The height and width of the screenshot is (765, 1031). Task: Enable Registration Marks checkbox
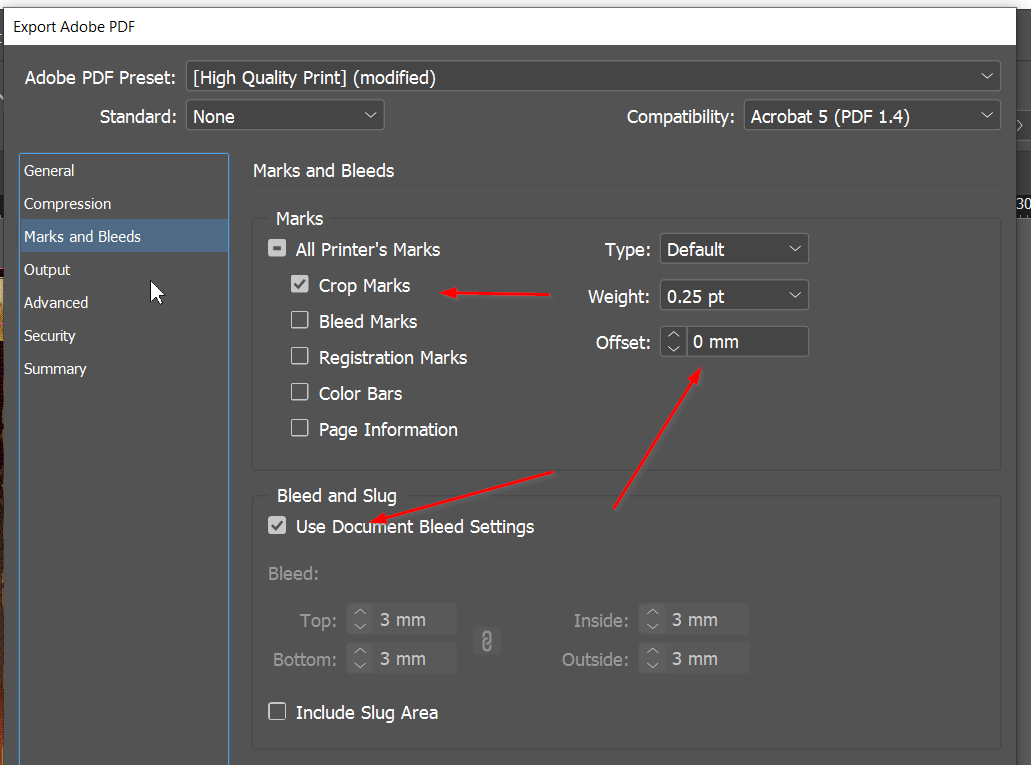[299, 357]
